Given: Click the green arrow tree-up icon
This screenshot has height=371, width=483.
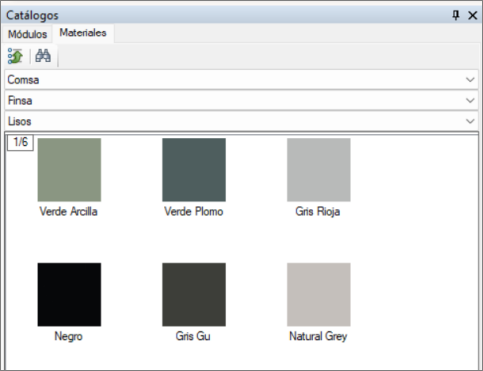Looking at the screenshot, I should point(15,56).
